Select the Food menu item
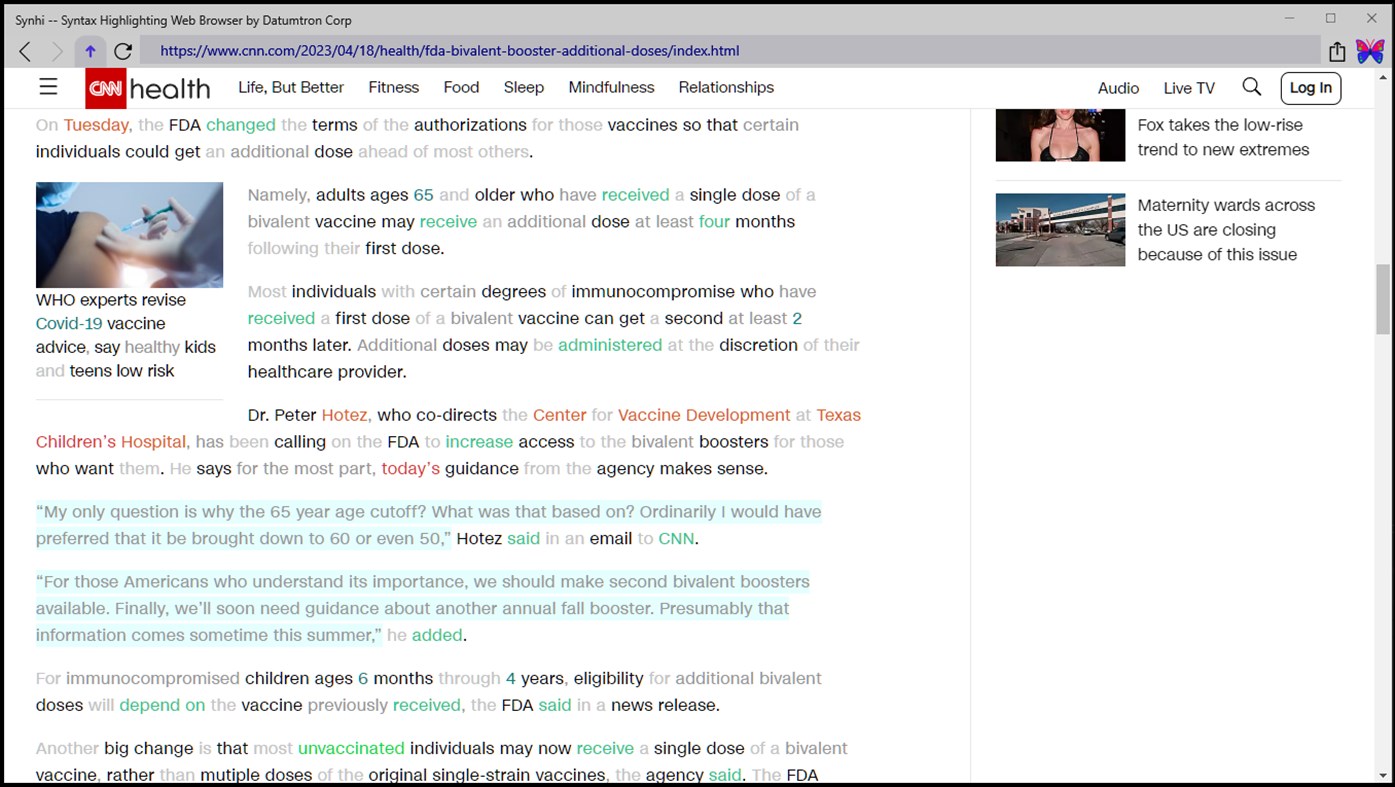Viewport: 1395px width, 787px height. coord(461,88)
